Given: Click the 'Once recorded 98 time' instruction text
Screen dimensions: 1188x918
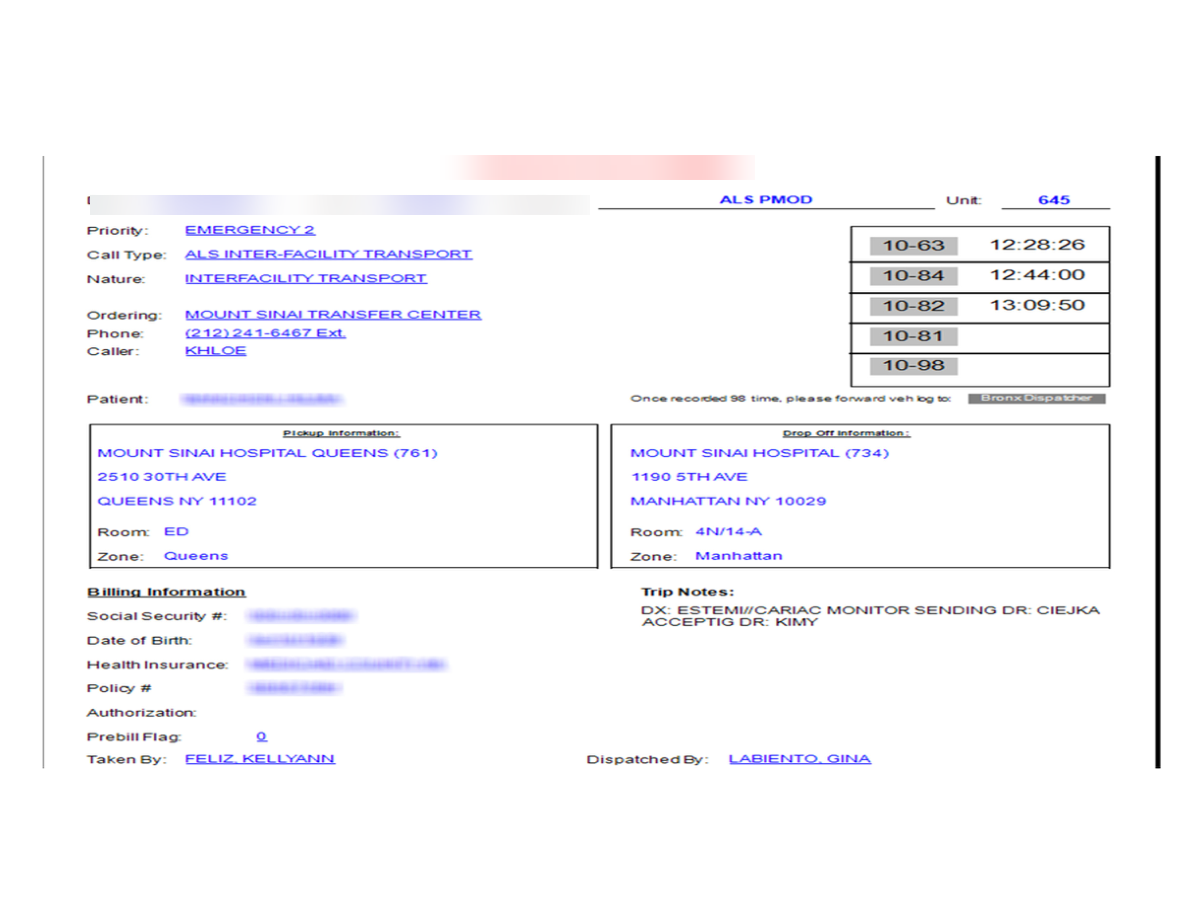Looking at the screenshot, I should [790, 398].
